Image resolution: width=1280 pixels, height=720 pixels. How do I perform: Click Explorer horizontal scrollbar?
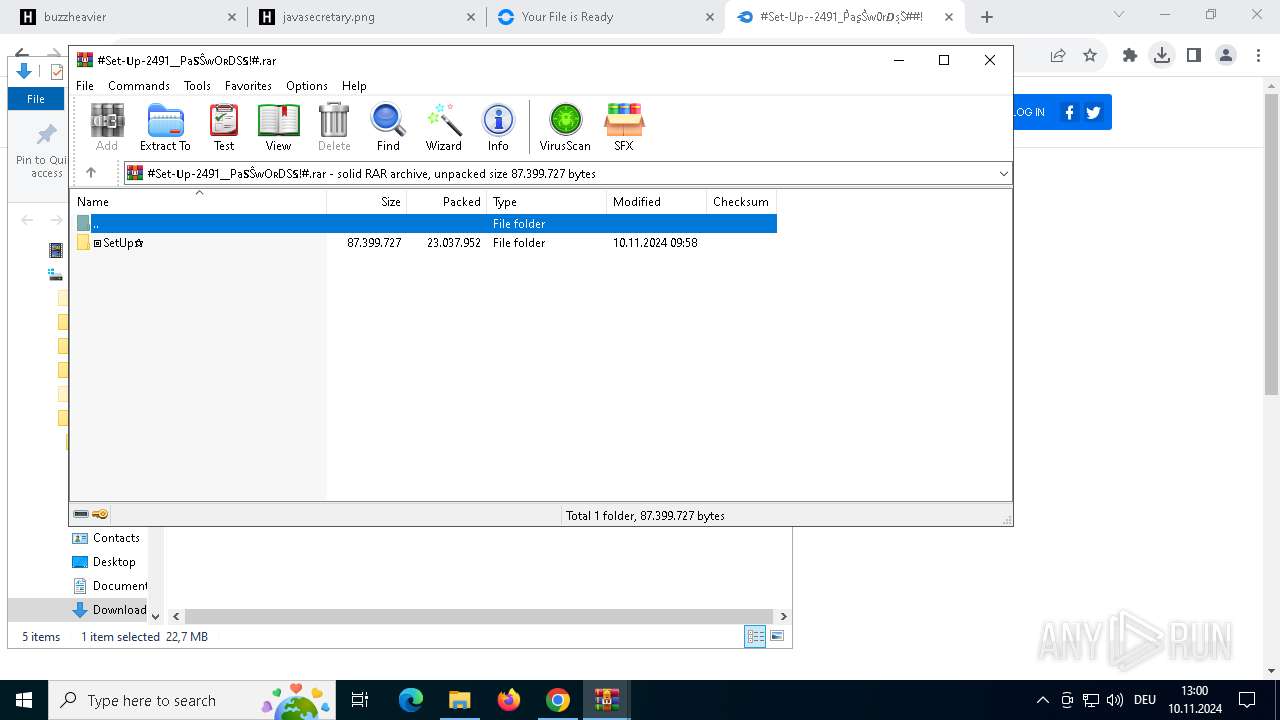[479, 616]
